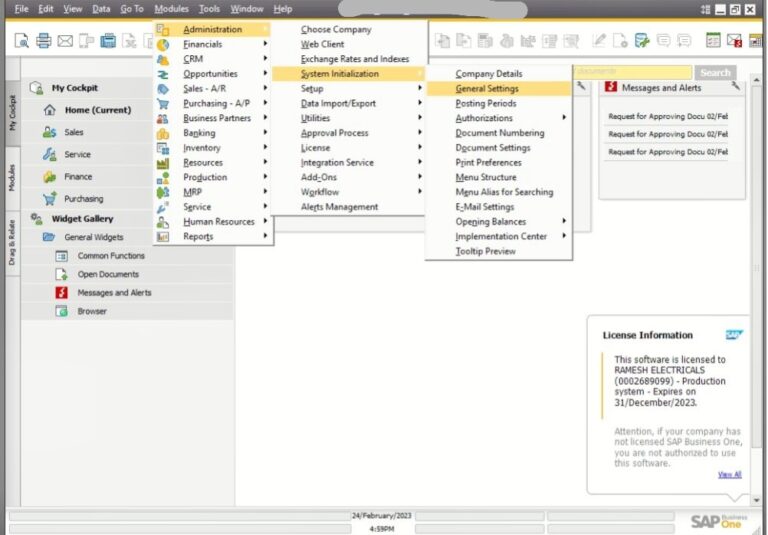Image resolution: width=768 pixels, height=535 pixels.
Task: Open the General Settings menu entry
Action: click(499, 89)
